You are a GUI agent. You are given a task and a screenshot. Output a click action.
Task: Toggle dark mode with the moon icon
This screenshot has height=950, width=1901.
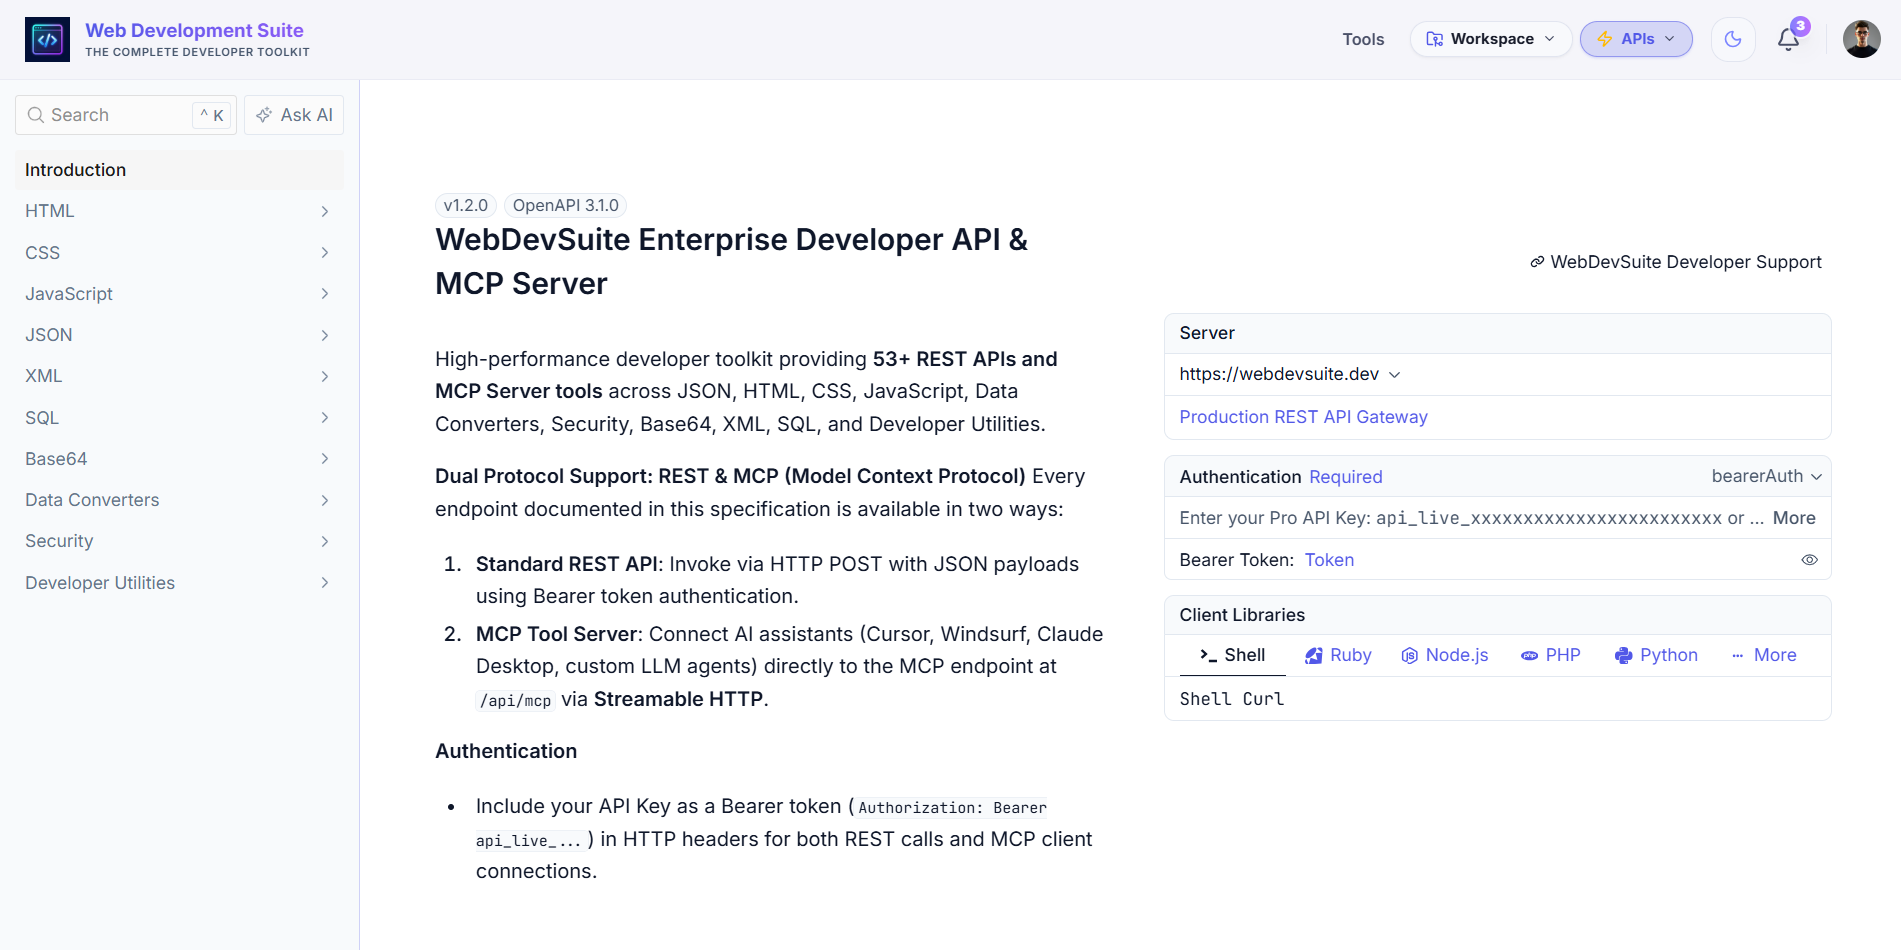[x=1733, y=39]
